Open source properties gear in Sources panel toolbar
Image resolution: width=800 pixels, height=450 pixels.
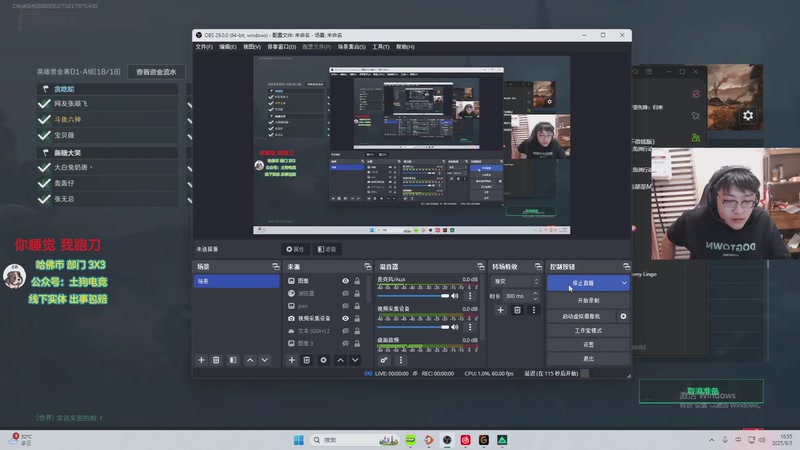click(323, 360)
